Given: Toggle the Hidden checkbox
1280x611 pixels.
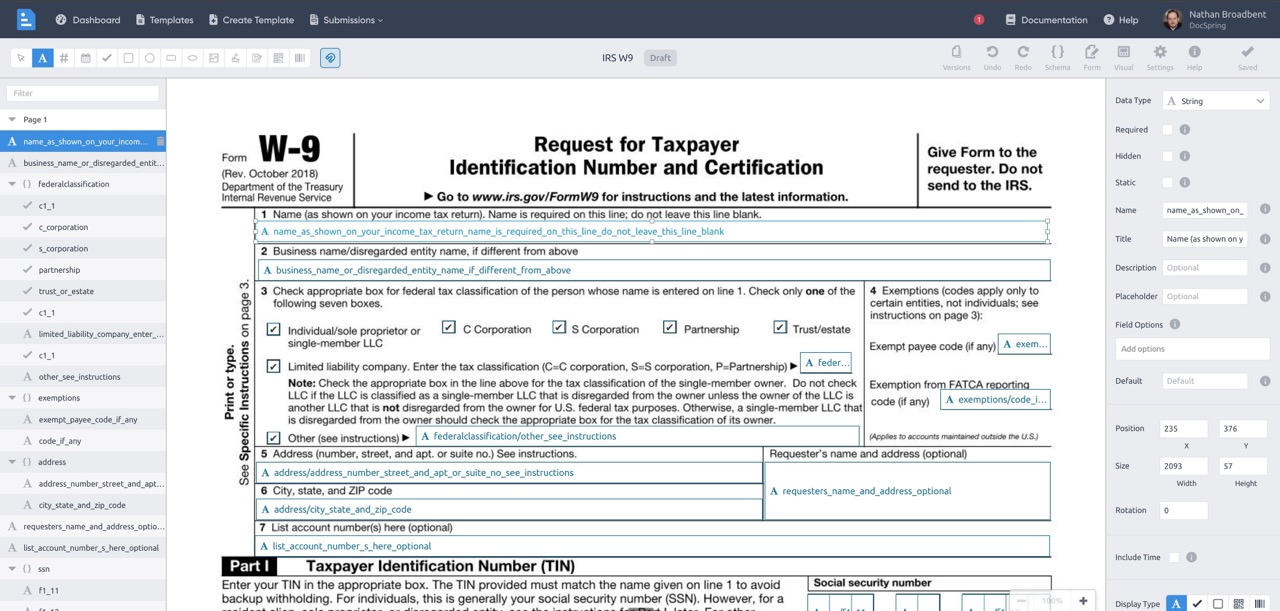Looking at the screenshot, I should pyautogui.click(x=1167, y=156).
